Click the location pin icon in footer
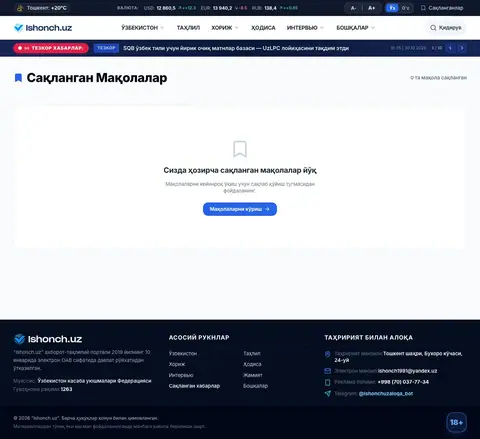This screenshot has width=480, height=439. 328,354
